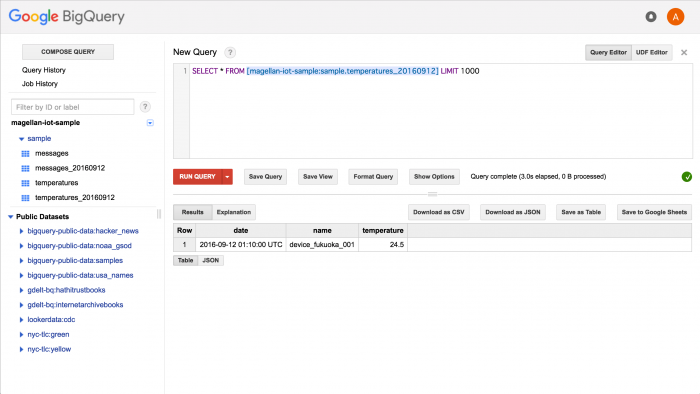Click Save as Table
The image size is (700, 394).
581,212
